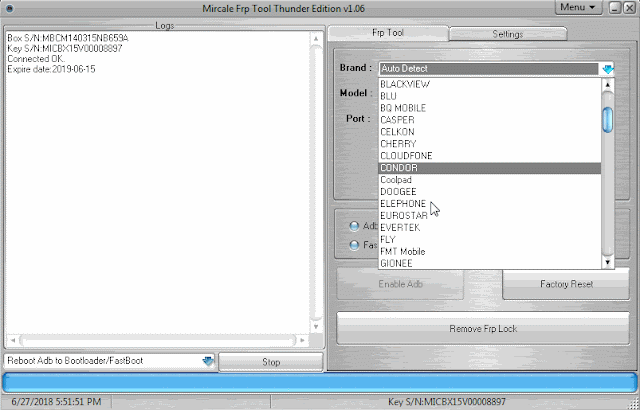Click logs horizontal scroll left arrow
The width and height of the screenshot is (640, 410).
[13, 340]
